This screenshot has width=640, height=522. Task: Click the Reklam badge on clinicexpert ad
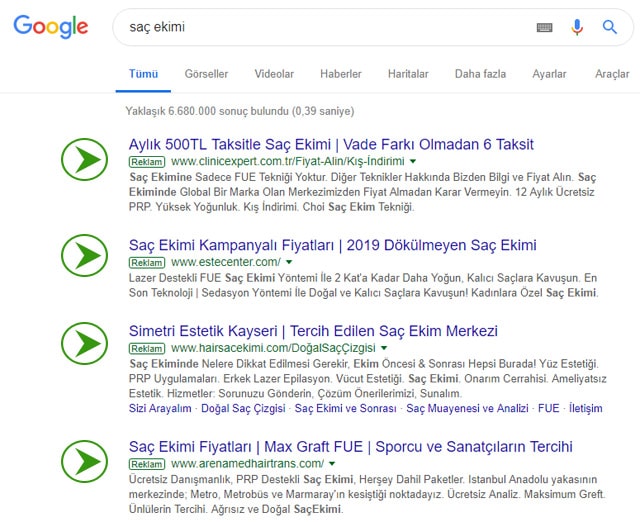click(x=147, y=162)
